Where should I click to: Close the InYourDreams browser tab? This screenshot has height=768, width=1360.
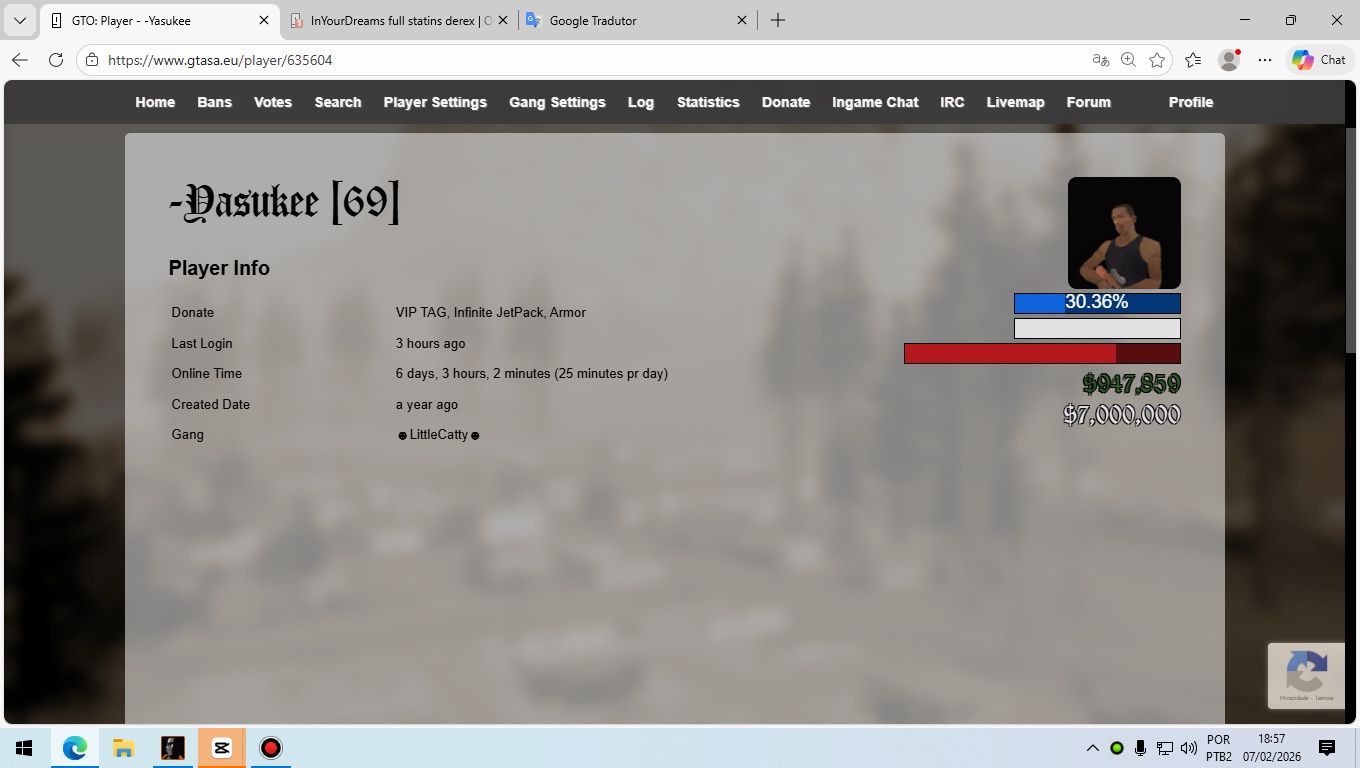(x=502, y=20)
